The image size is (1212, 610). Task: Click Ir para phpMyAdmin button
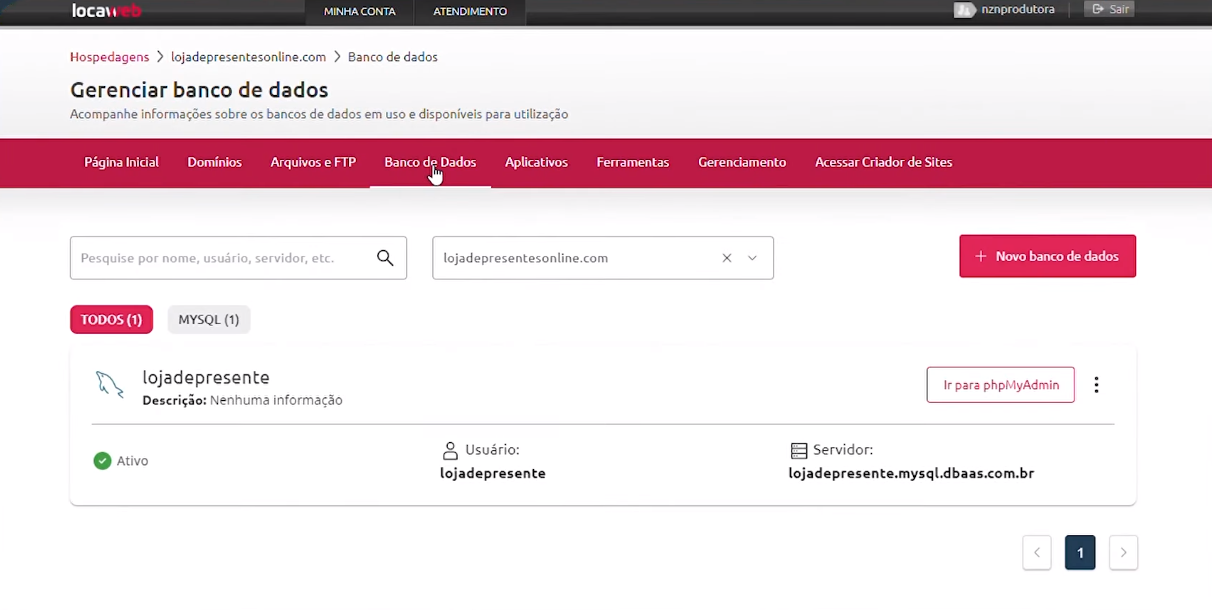pyautogui.click(x=1001, y=385)
